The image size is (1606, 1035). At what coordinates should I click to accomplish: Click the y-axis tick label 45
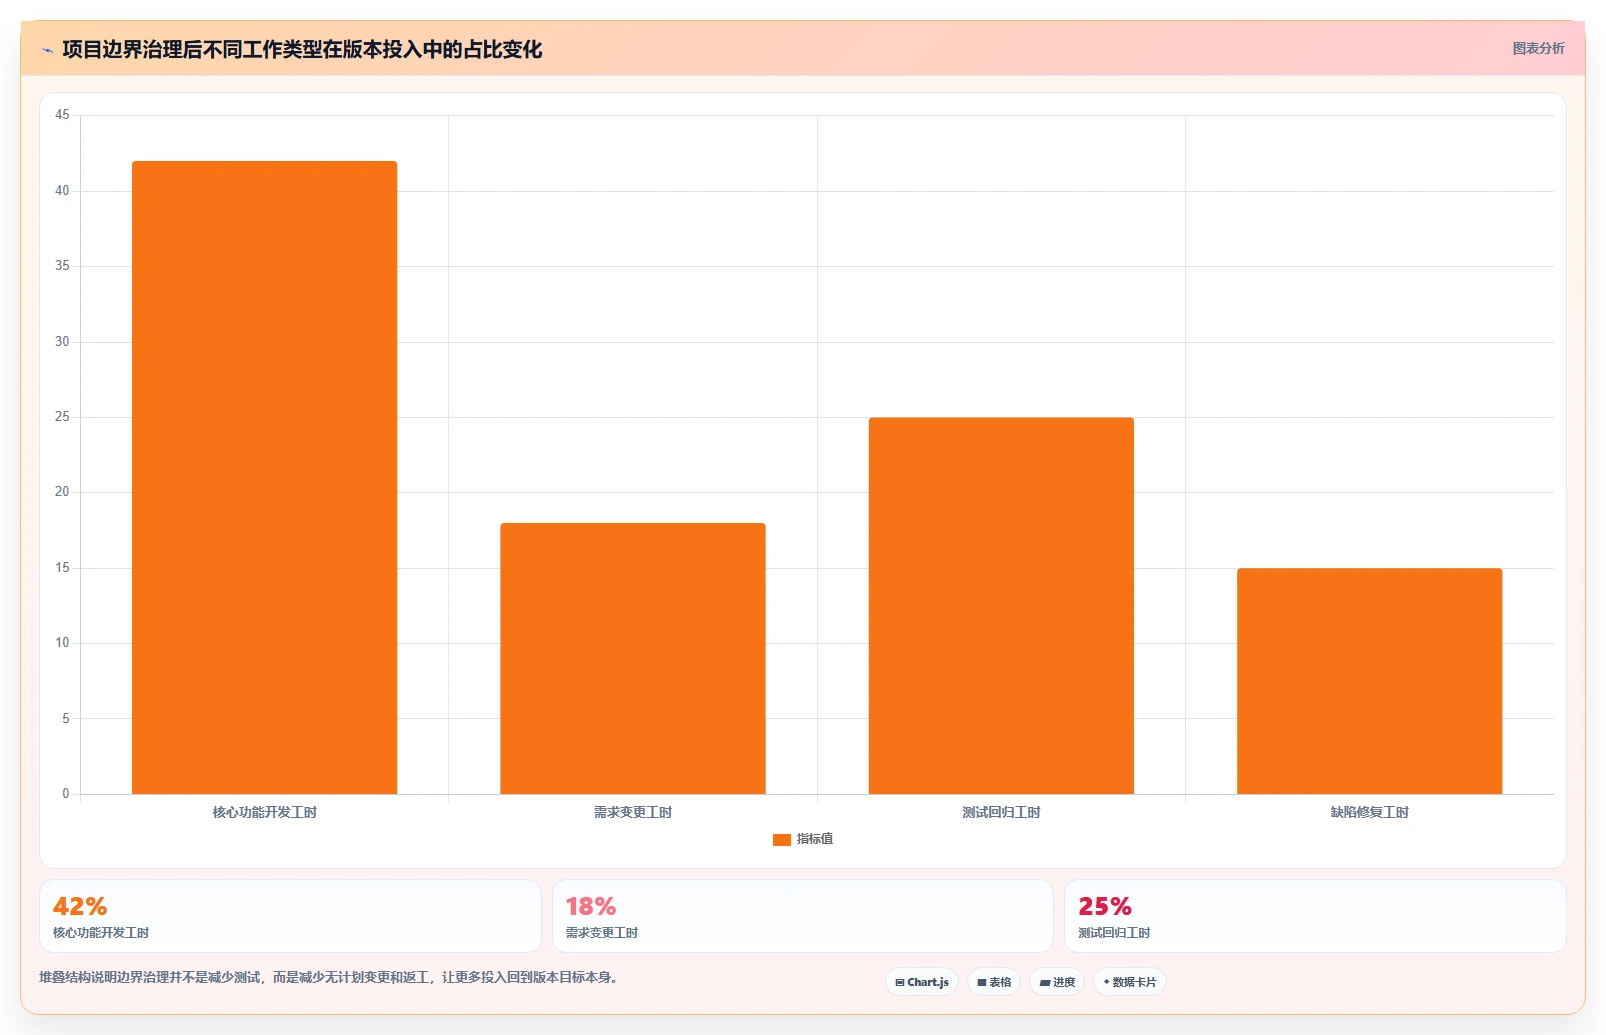[x=62, y=115]
